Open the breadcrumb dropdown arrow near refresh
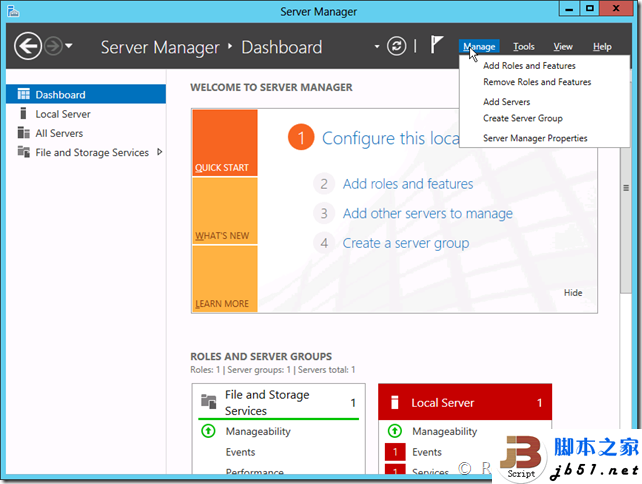The width and height of the screenshot is (642, 484). [377, 47]
